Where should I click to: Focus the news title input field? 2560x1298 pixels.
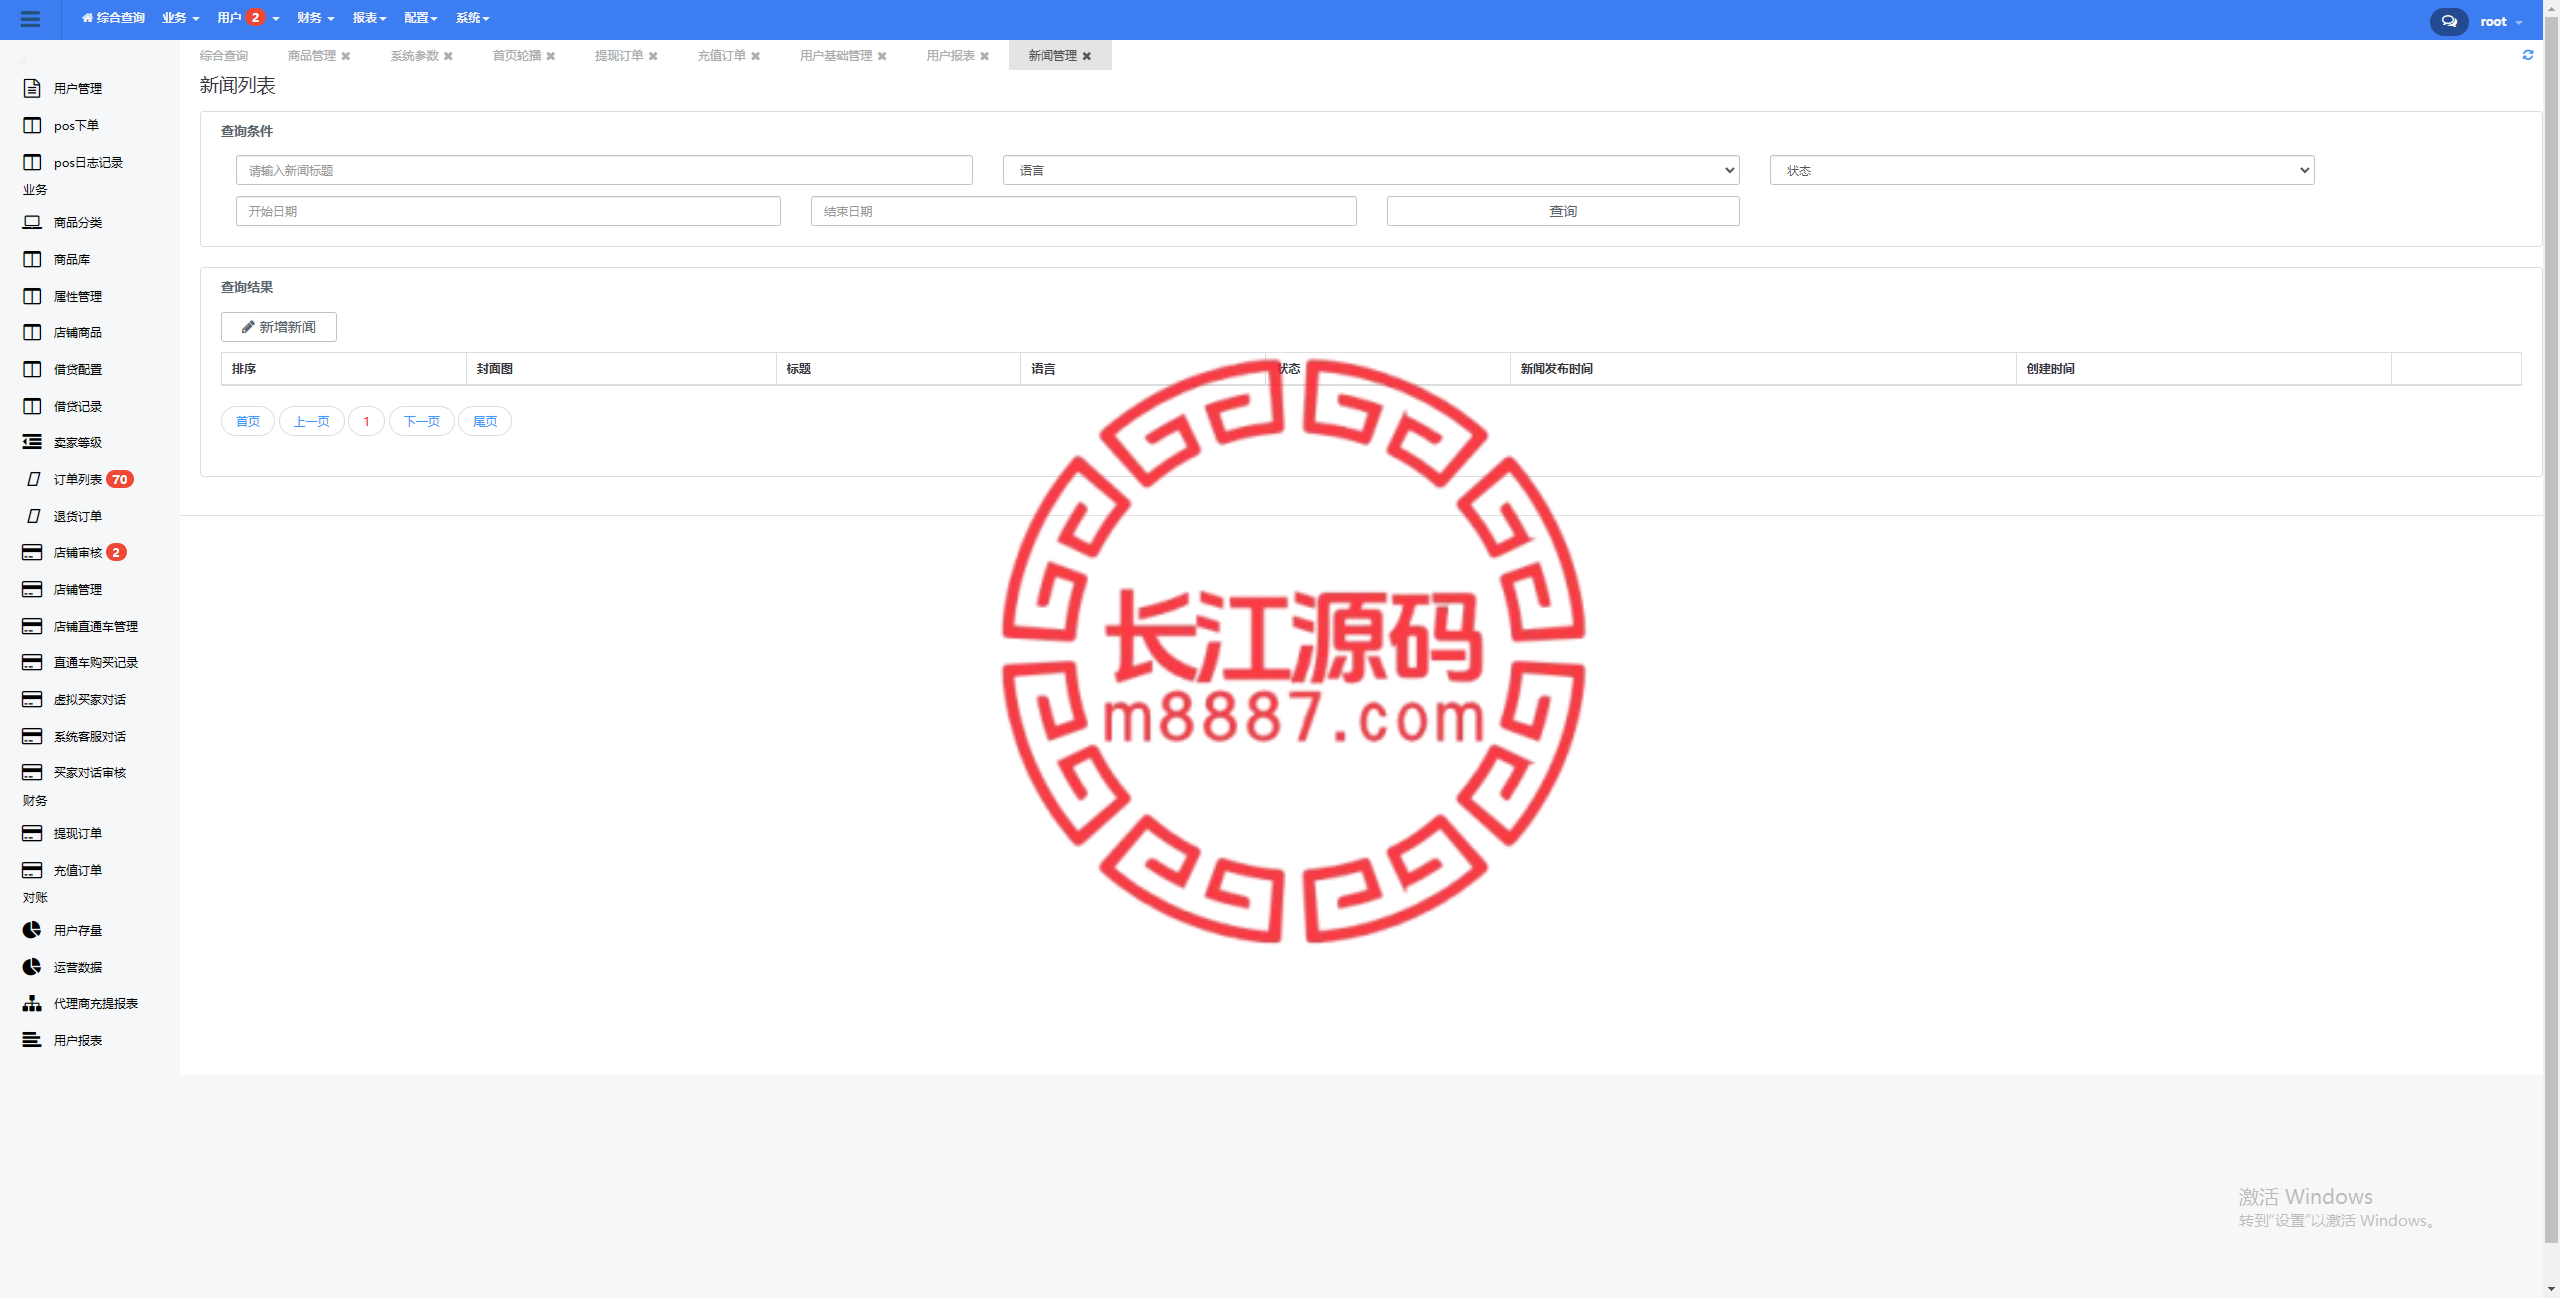(x=604, y=170)
